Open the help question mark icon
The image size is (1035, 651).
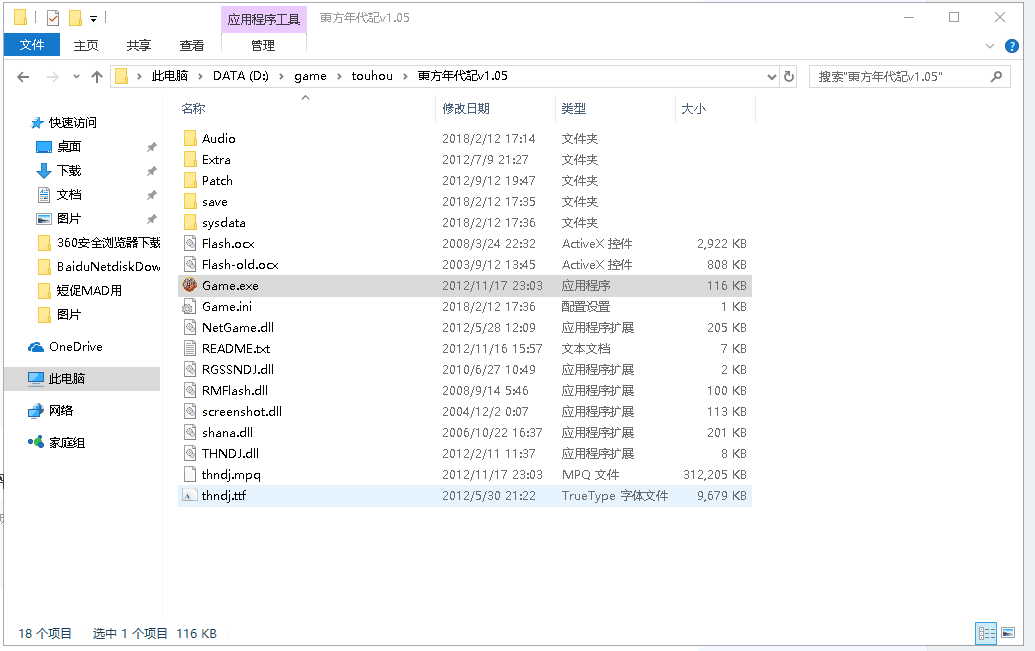tap(1011, 46)
